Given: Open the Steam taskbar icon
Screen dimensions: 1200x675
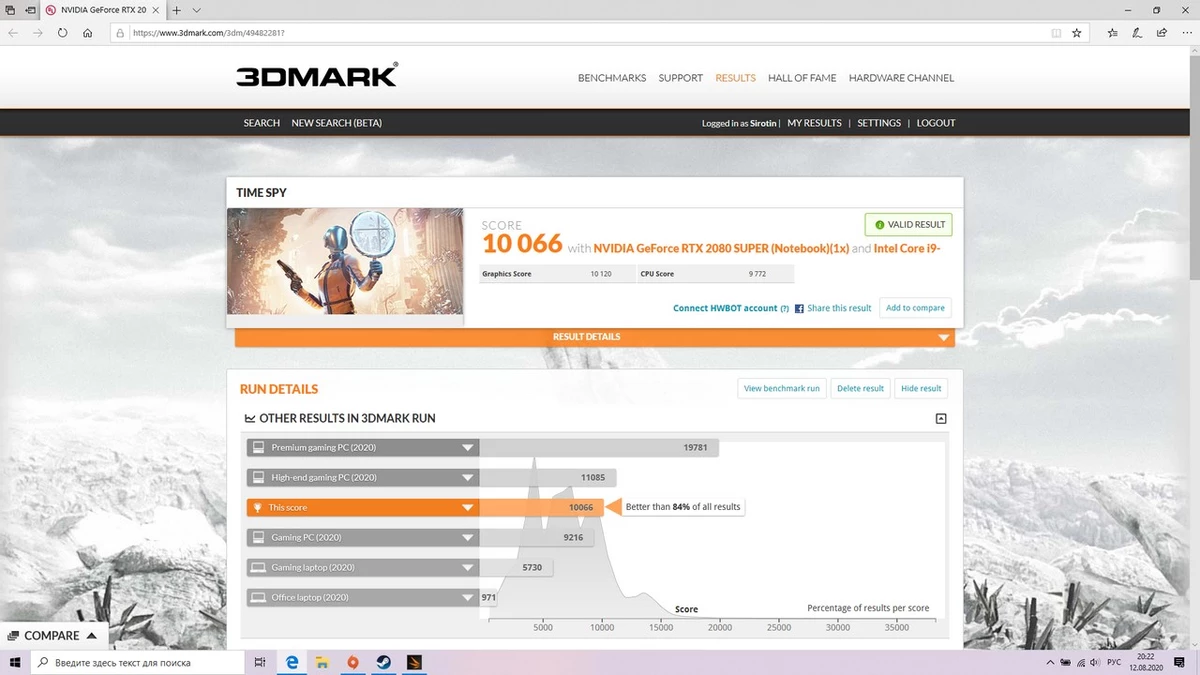Looking at the screenshot, I should point(383,662).
